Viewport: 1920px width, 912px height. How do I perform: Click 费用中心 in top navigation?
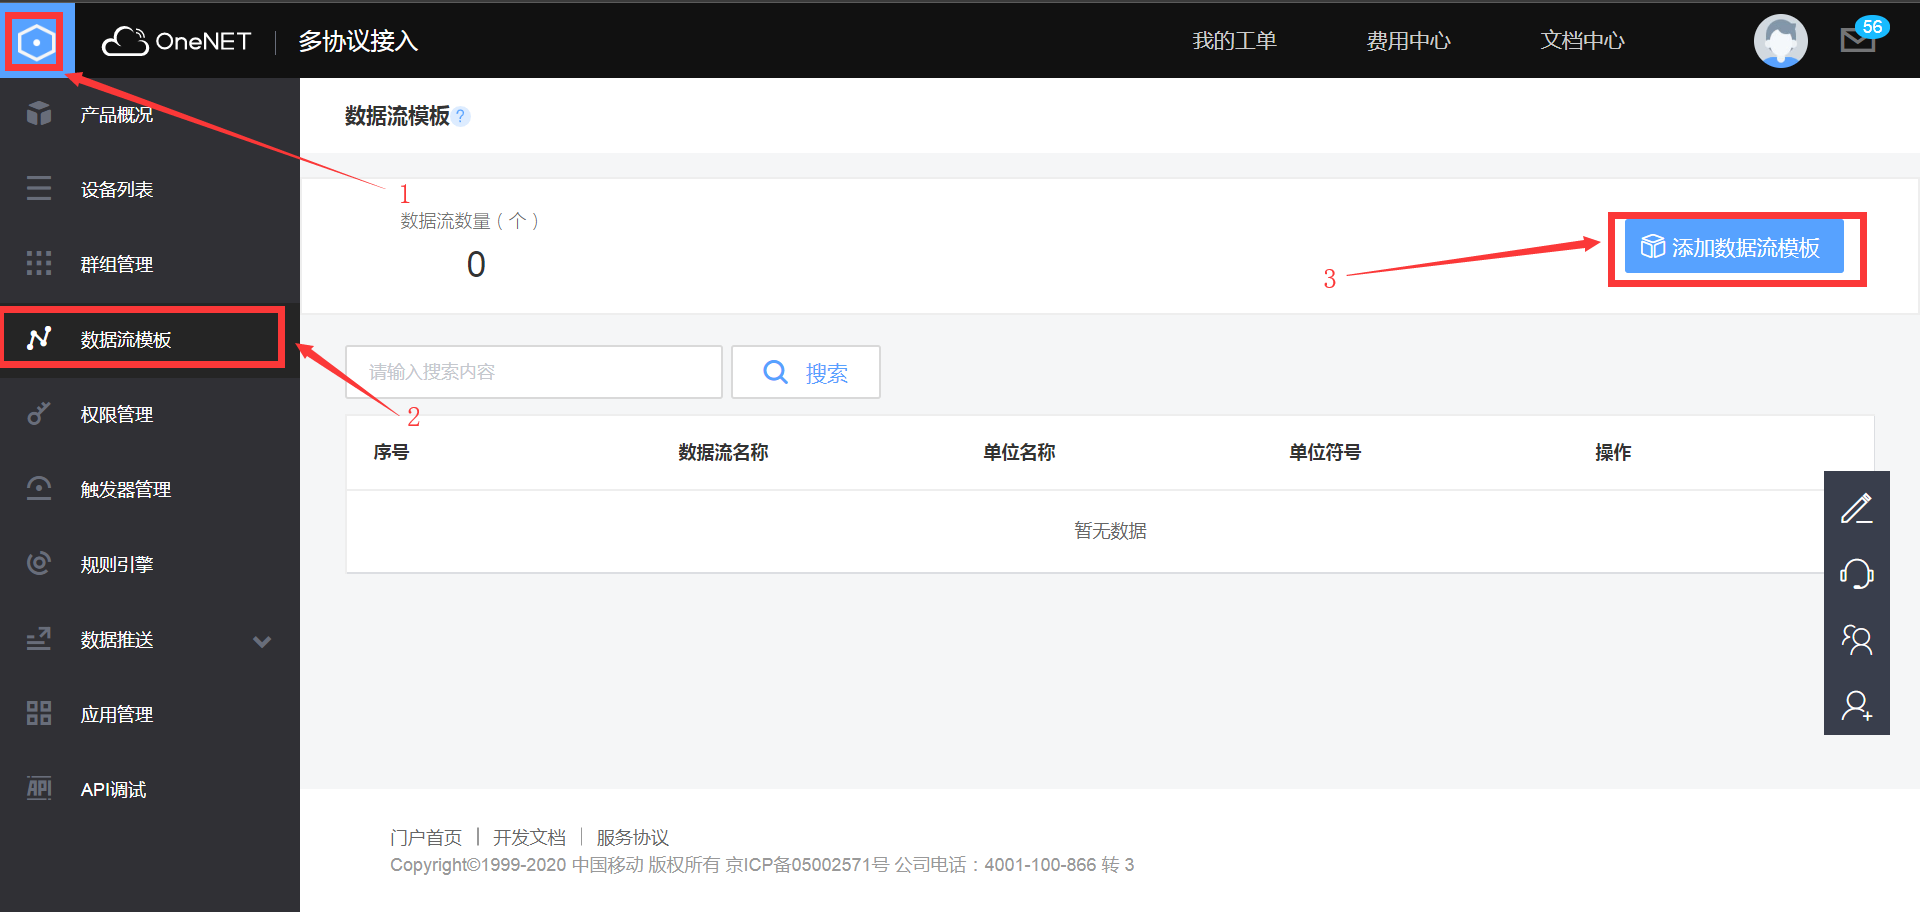(1408, 41)
